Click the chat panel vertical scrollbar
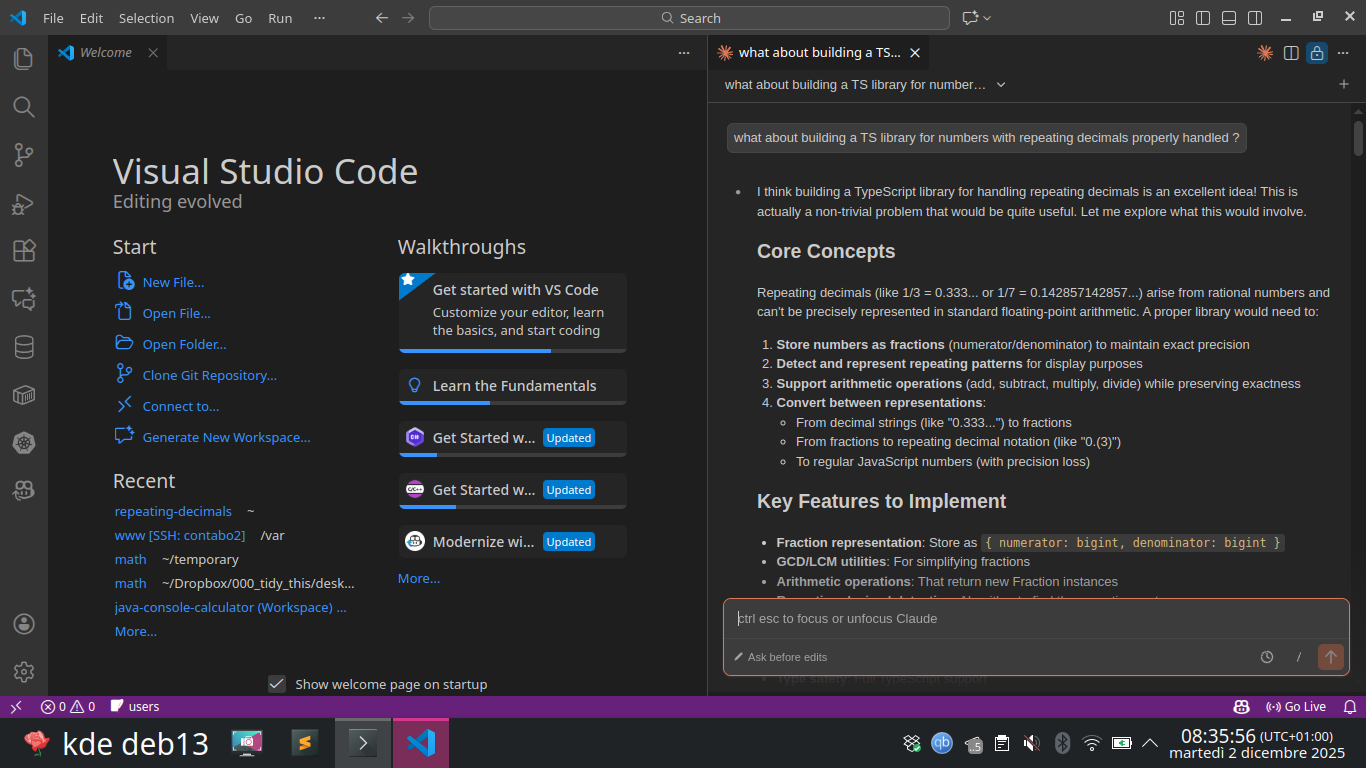This screenshot has width=1366, height=768. pos(1358,138)
